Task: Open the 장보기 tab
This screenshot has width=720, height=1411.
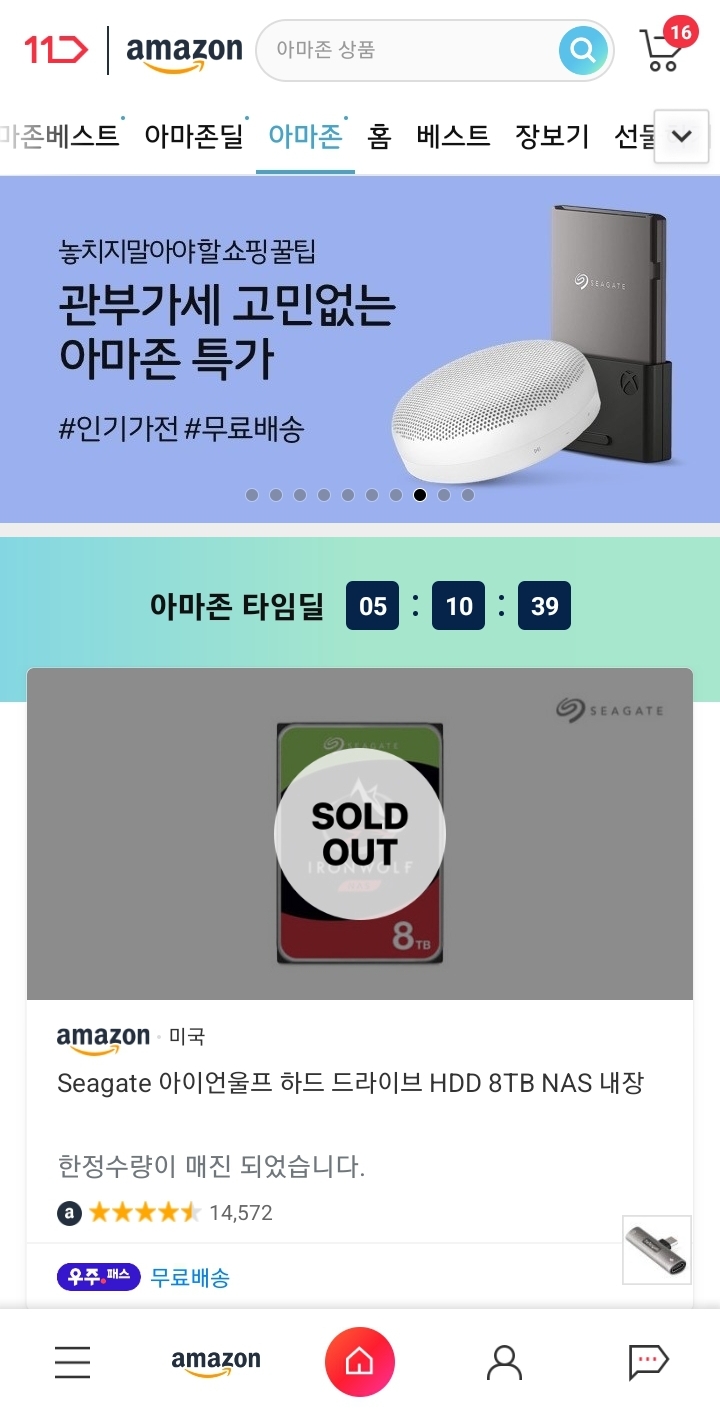Action: pos(552,136)
